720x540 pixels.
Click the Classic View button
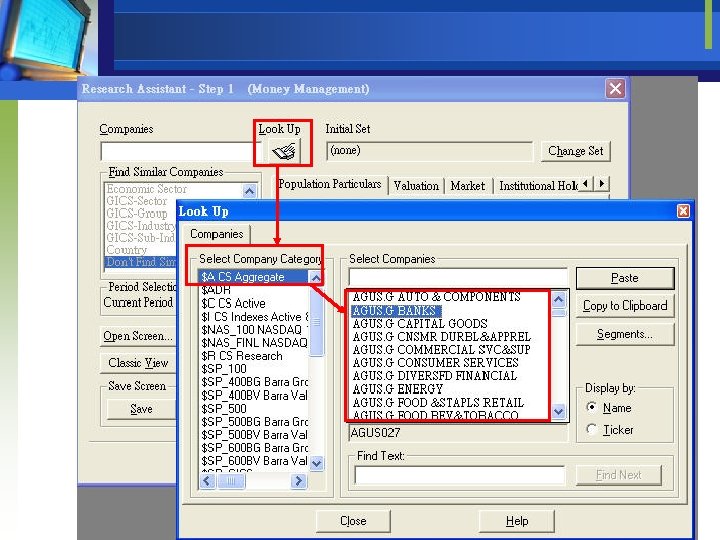pos(138,363)
